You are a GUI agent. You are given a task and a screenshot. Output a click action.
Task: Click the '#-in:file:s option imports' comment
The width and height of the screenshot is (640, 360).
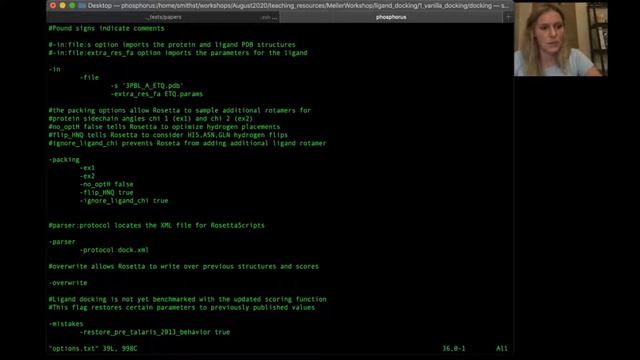pos(172,44)
